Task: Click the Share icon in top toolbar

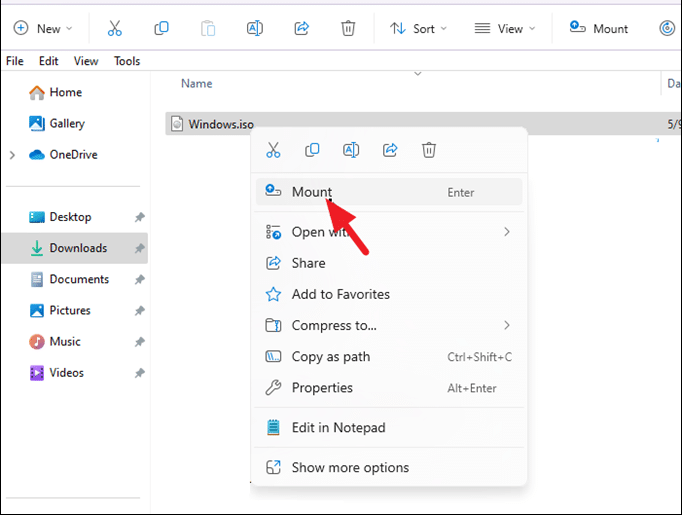Action: click(x=301, y=28)
